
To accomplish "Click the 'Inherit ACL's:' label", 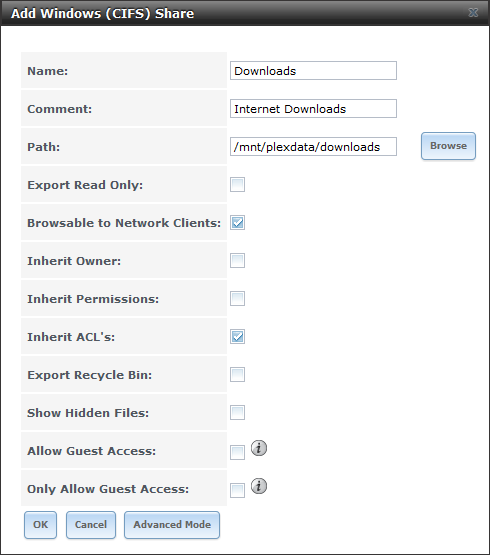I will [x=71, y=337].
